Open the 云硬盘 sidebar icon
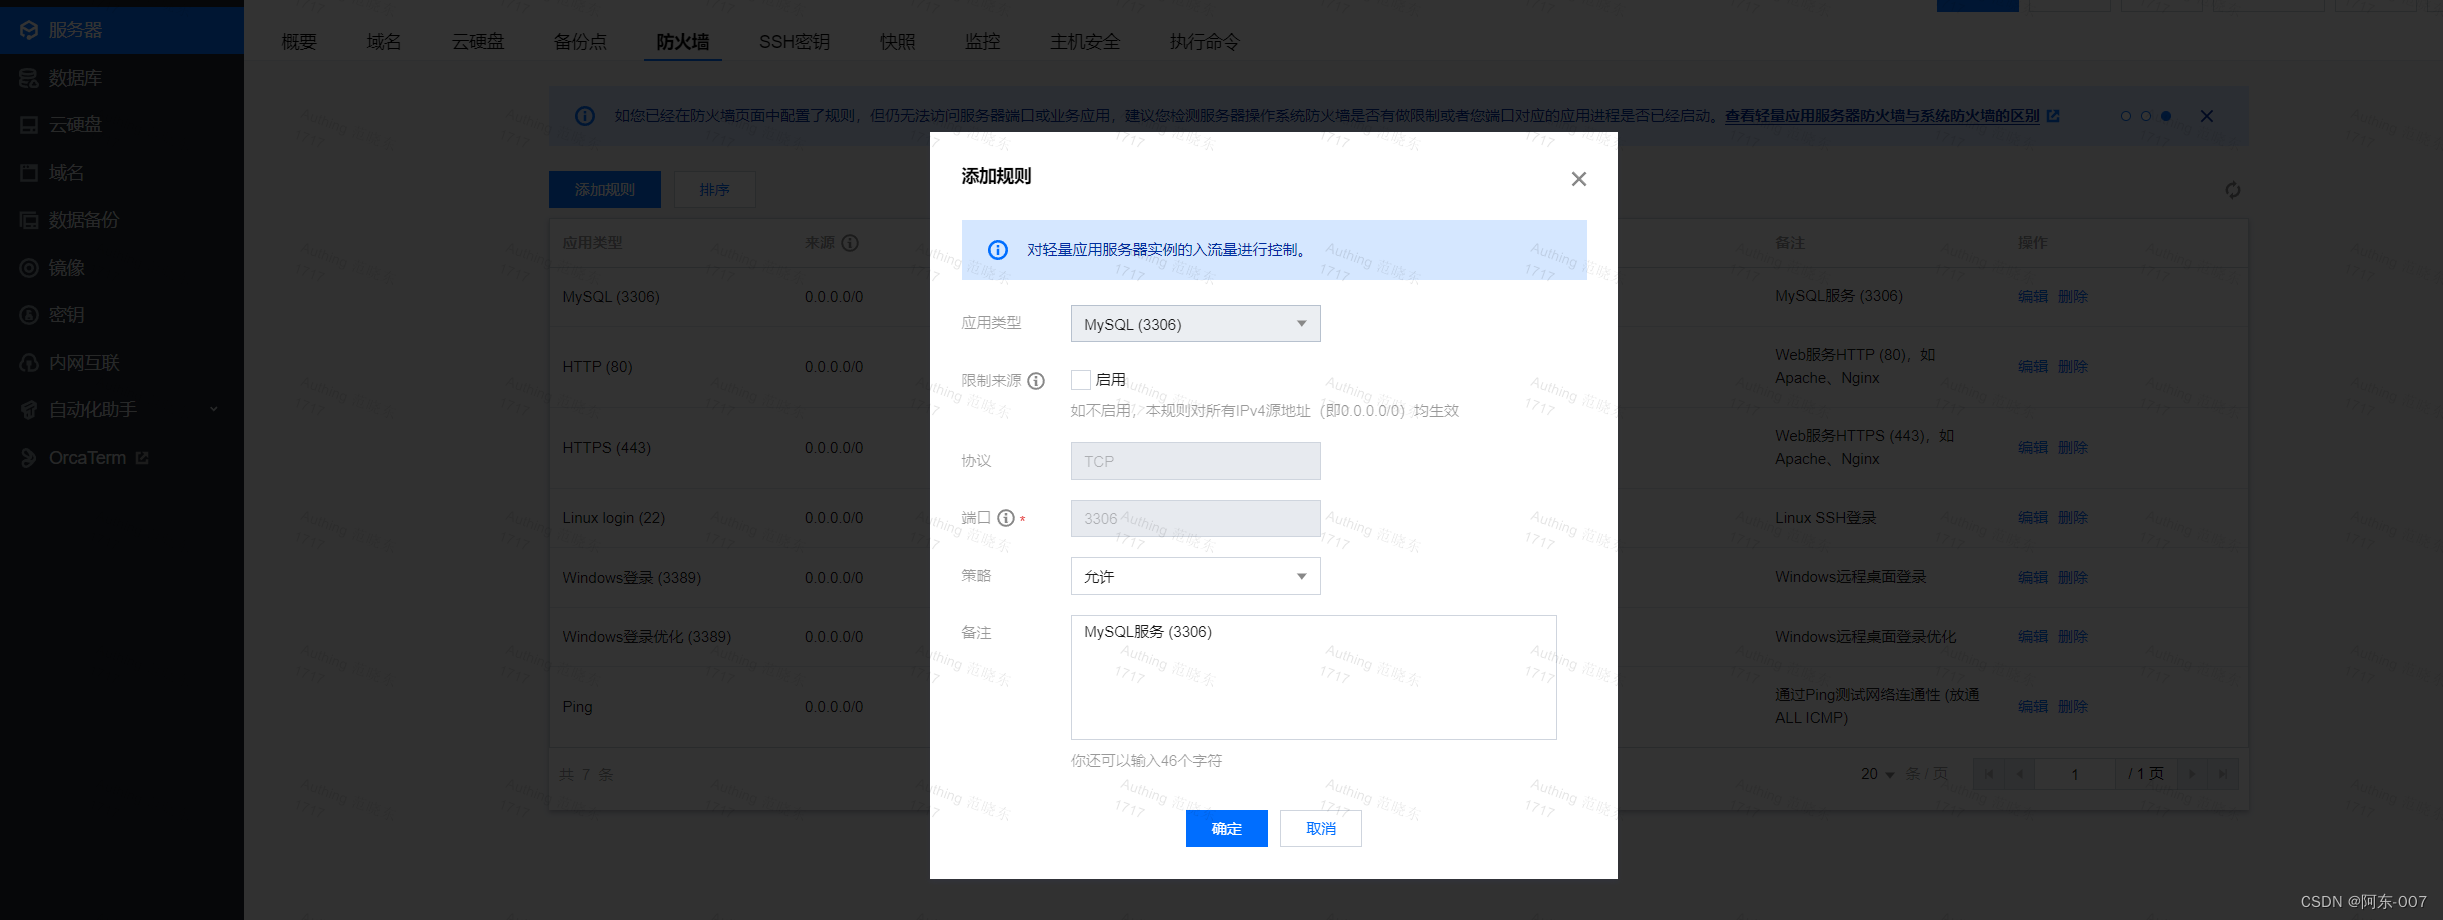The height and width of the screenshot is (920, 2443). [x=29, y=125]
